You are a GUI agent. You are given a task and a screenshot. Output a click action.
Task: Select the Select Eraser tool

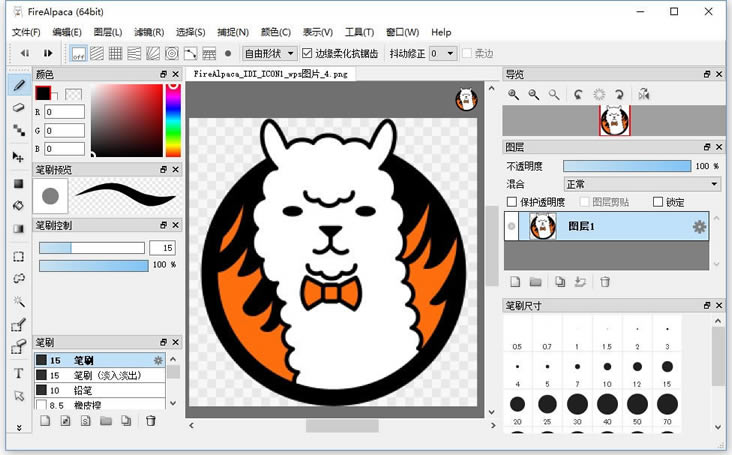click(x=19, y=347)
